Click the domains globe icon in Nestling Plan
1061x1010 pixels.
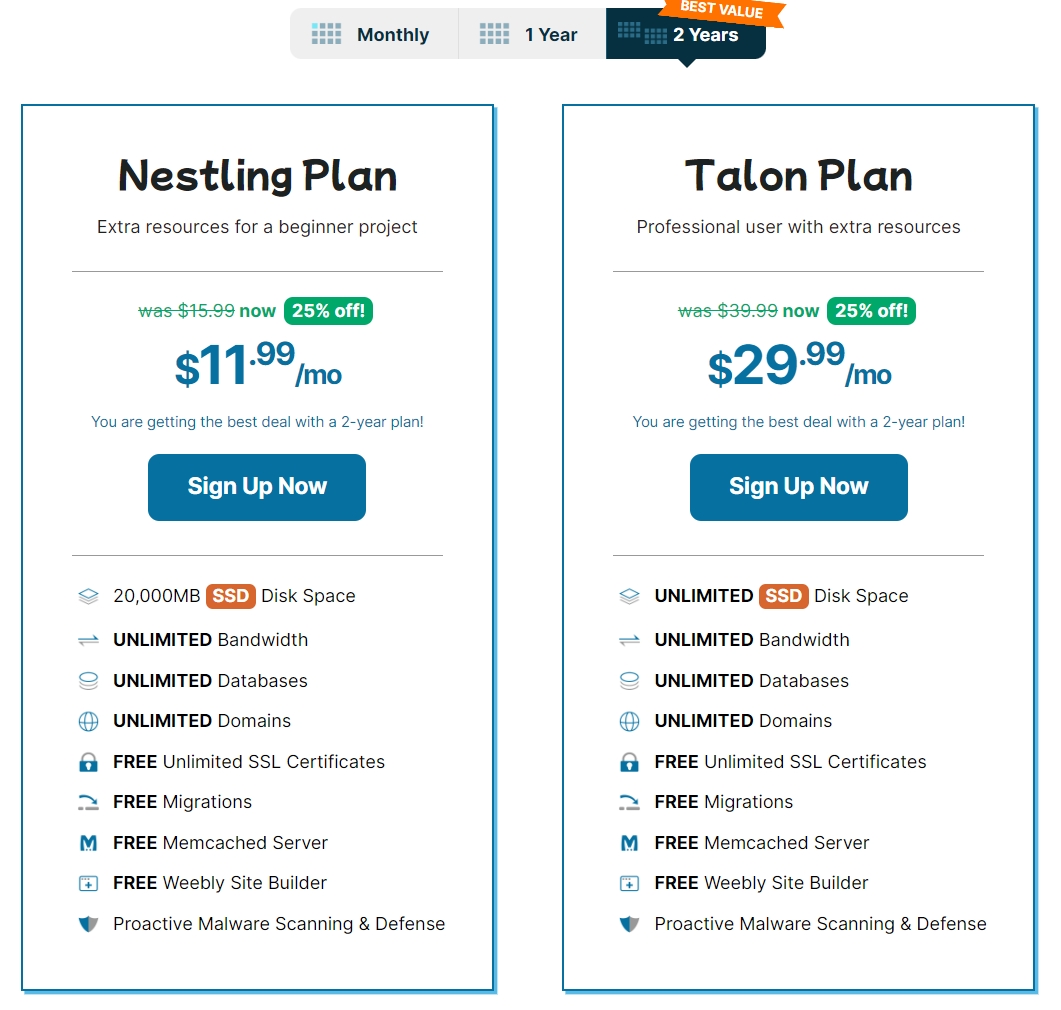click(x=88, y=721)
